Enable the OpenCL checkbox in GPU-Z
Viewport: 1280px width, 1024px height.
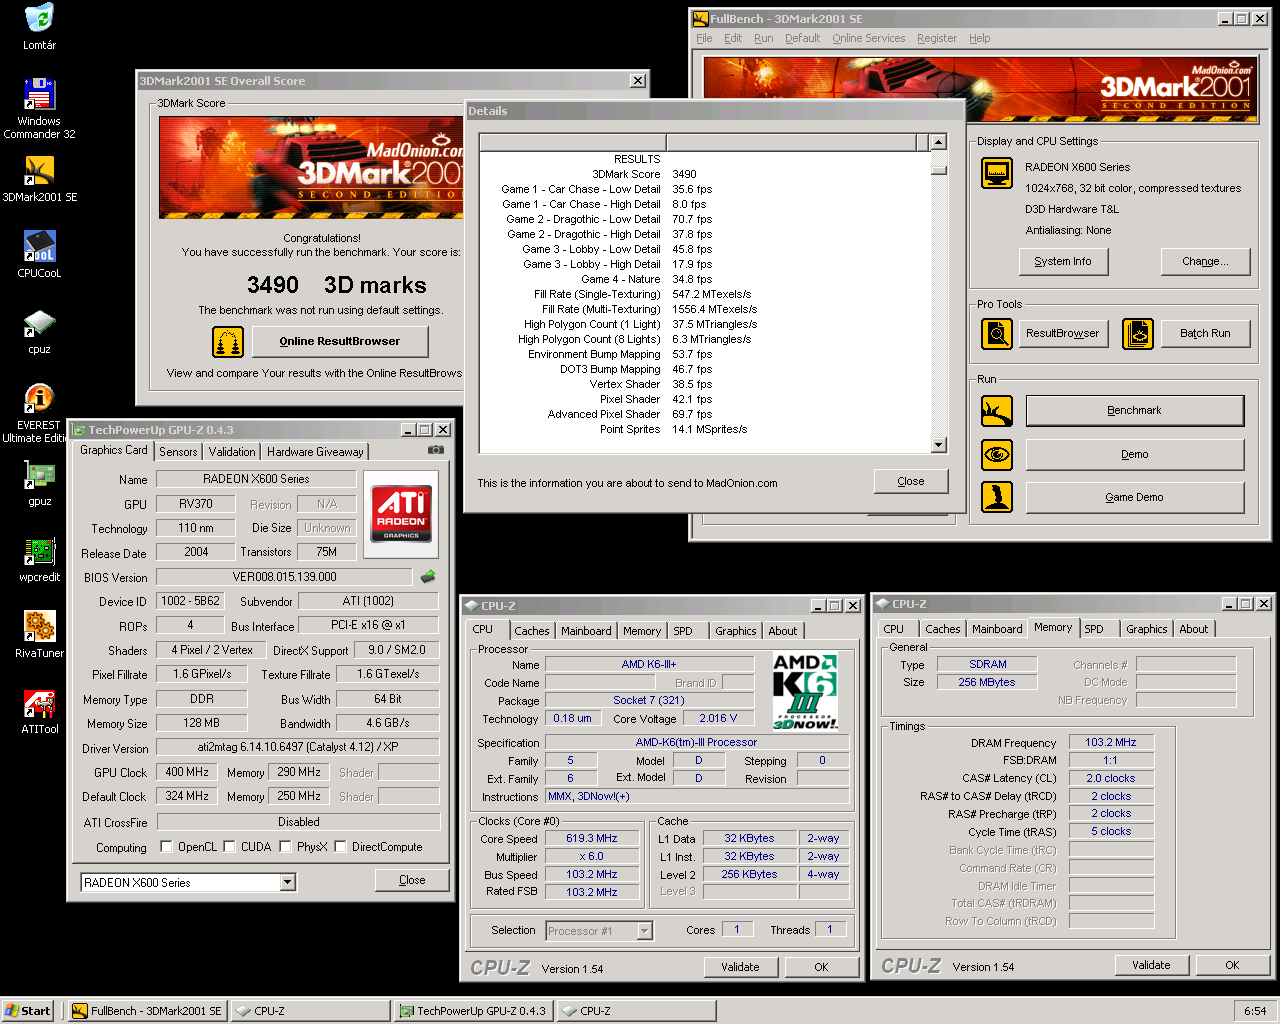coord(166,847)
